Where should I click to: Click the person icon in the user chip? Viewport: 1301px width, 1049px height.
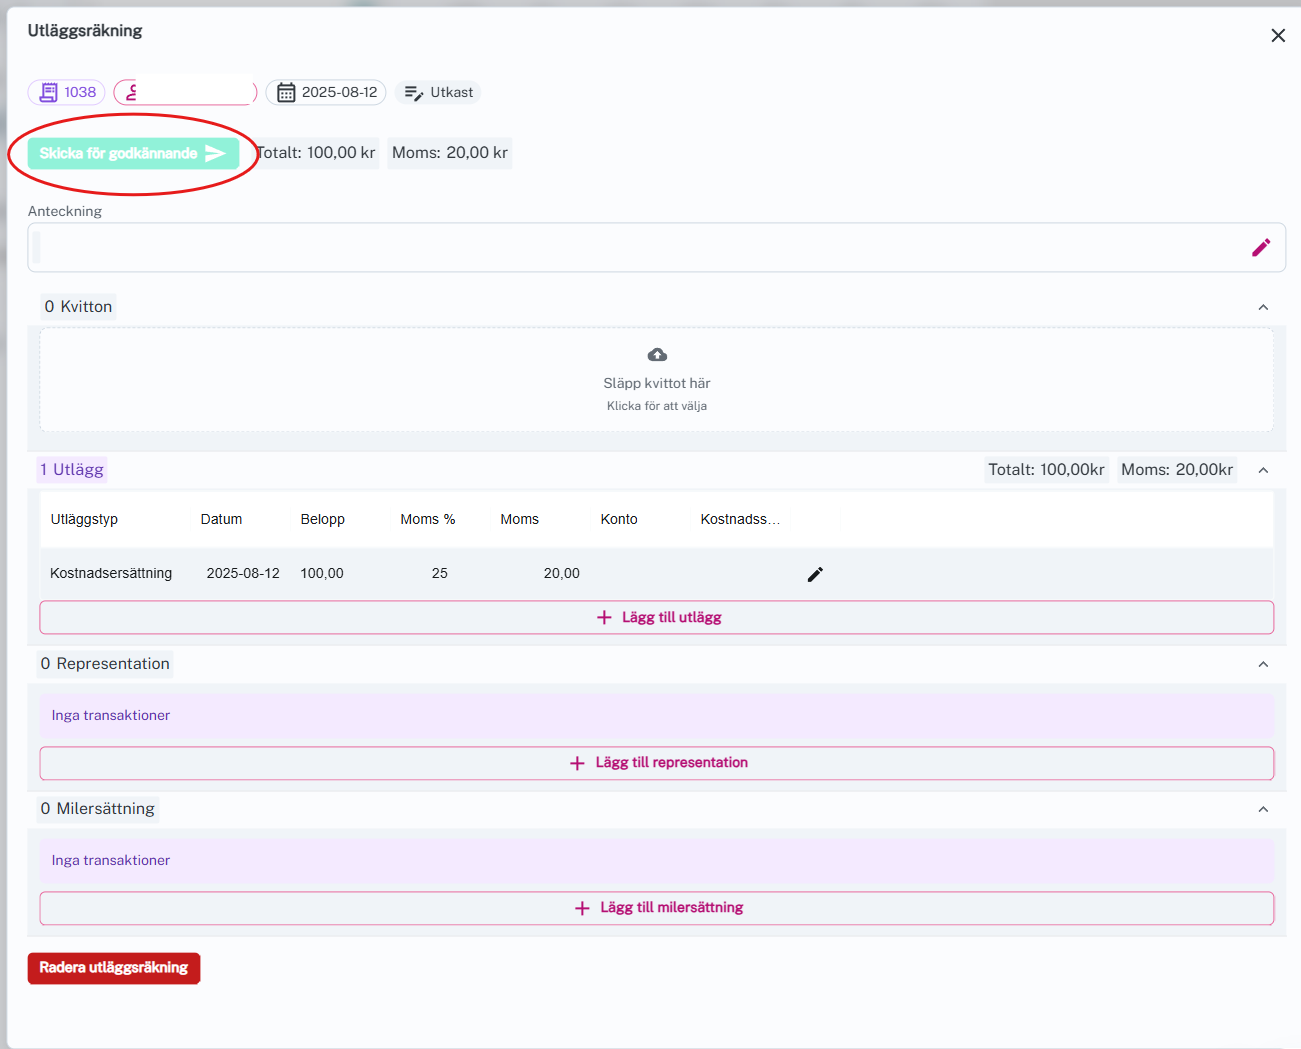[x=131, y=93]
